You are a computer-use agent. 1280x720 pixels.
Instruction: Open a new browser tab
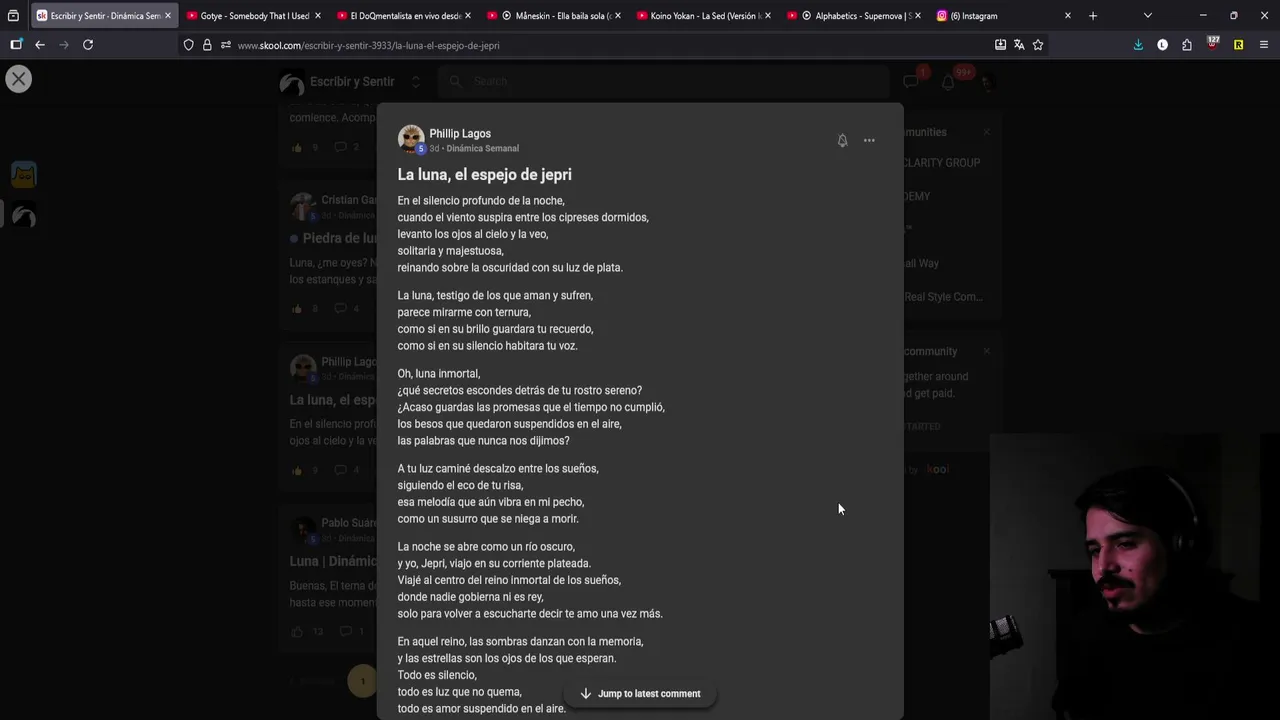[1093, 16]
